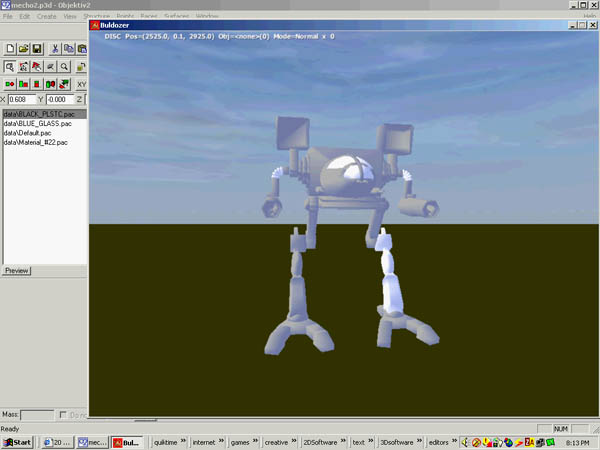Image resolution: width=600 pixels, height=450 pixels.
Task: Click the Windows Start button
Action: click(x=18, y=442)
